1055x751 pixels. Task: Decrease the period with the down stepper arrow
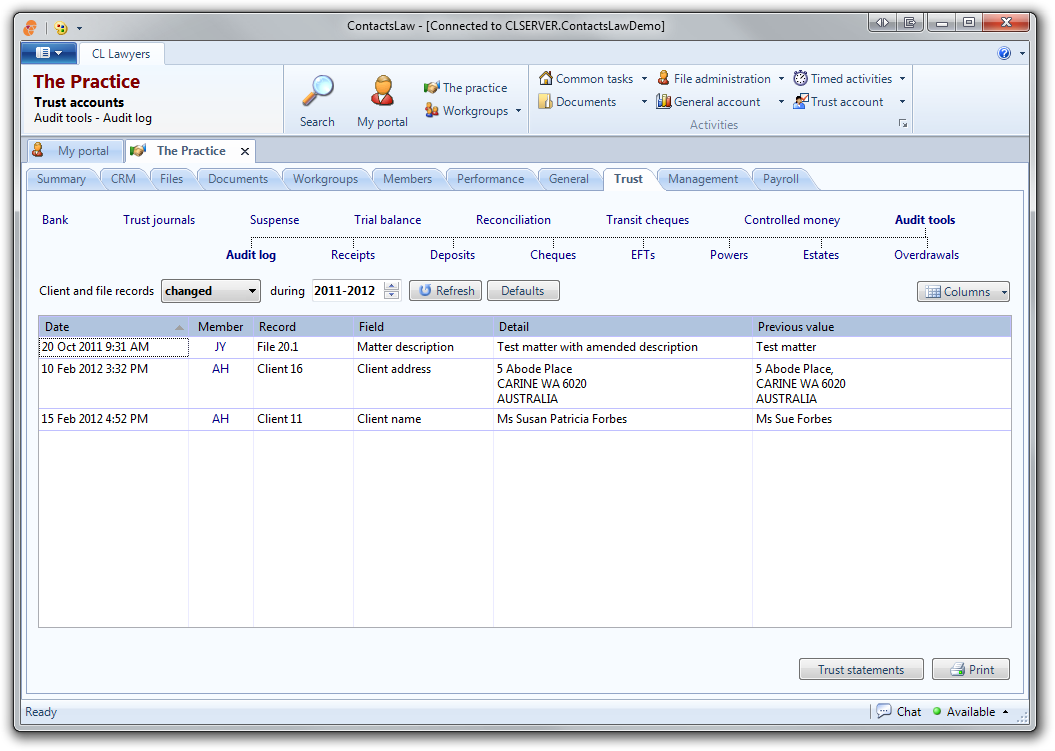392,296
